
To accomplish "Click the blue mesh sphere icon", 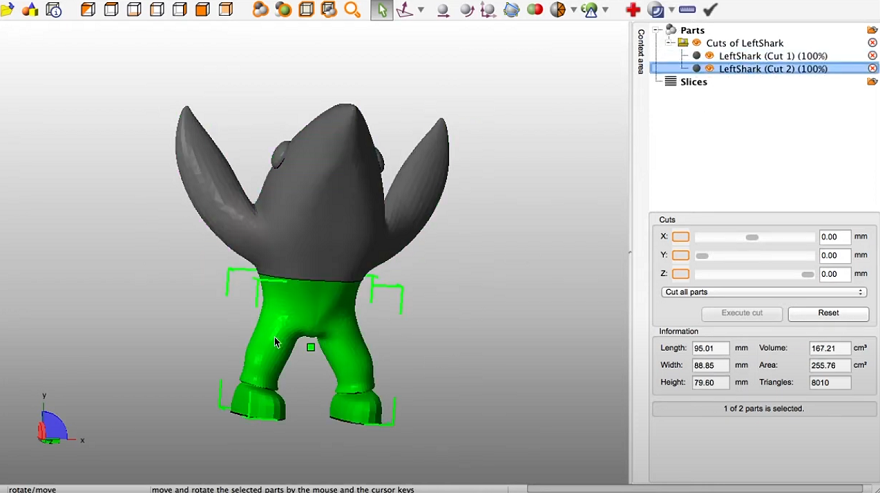I will coord(511,10).
